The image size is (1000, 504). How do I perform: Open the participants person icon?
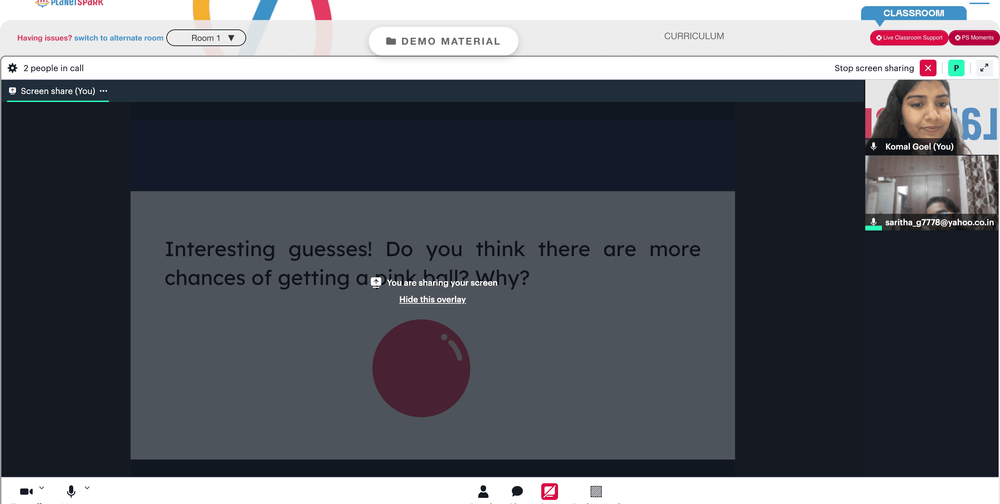[483, 491]
